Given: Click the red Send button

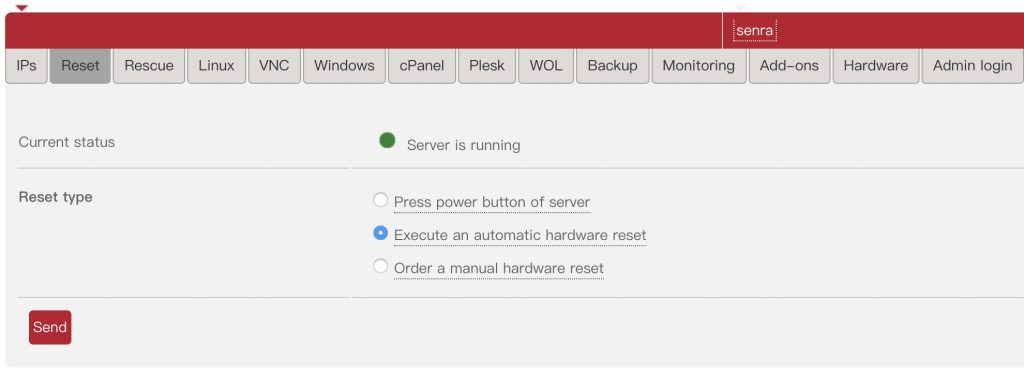Looking at the screenshot, I should point(50,327).
